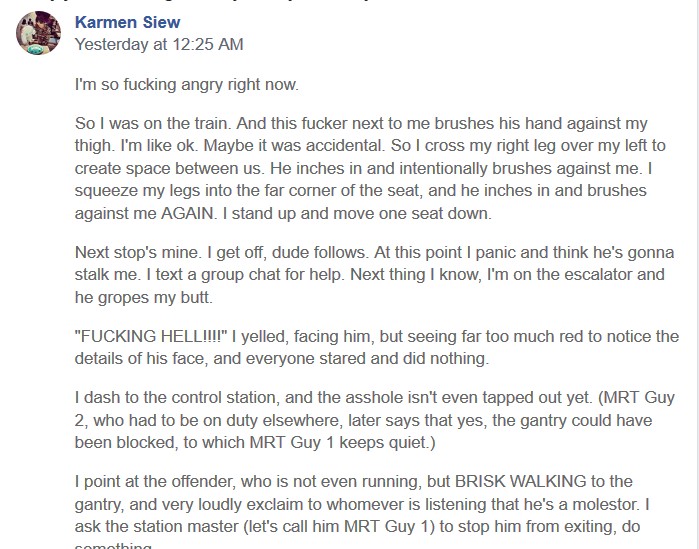Click the paragraph starting "So I was on the train"
The image size is (699, 549).
[370, 168]
